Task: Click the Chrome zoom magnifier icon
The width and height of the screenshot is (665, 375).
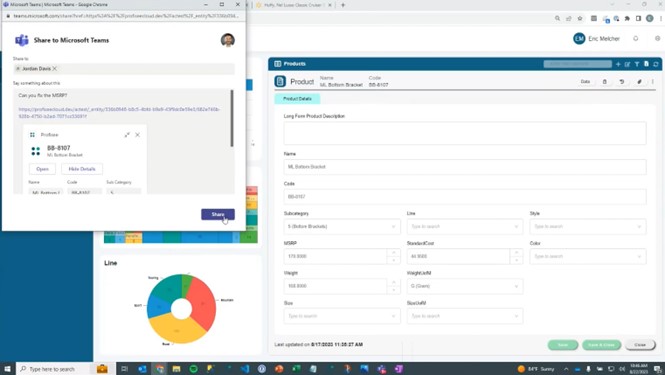Action: 557,18
